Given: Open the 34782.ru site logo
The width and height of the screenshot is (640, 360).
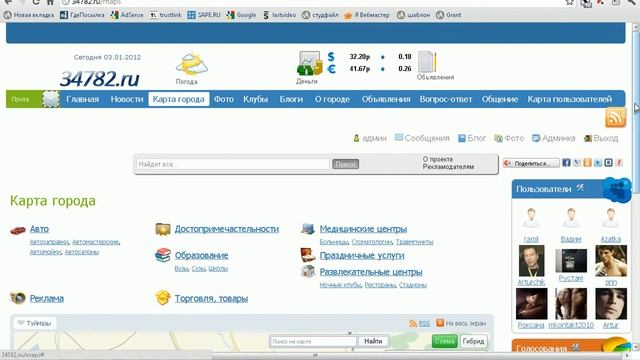Looking at the screenshot, I should pos(100,78).
